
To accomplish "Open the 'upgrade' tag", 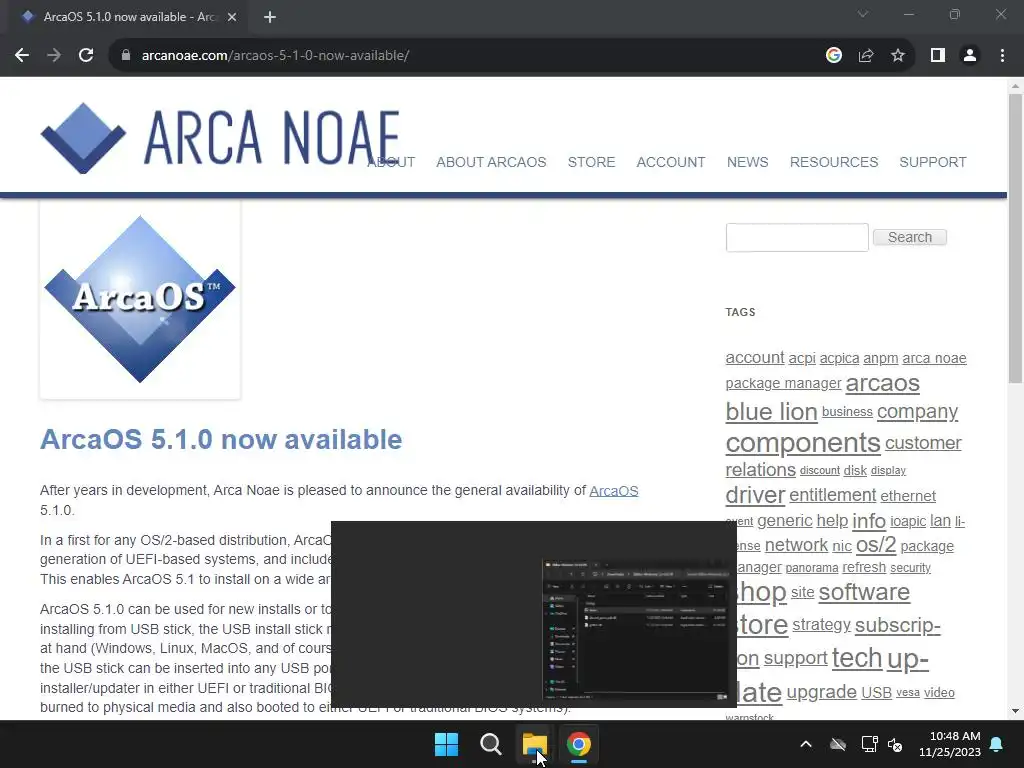I will click(821, 692).
